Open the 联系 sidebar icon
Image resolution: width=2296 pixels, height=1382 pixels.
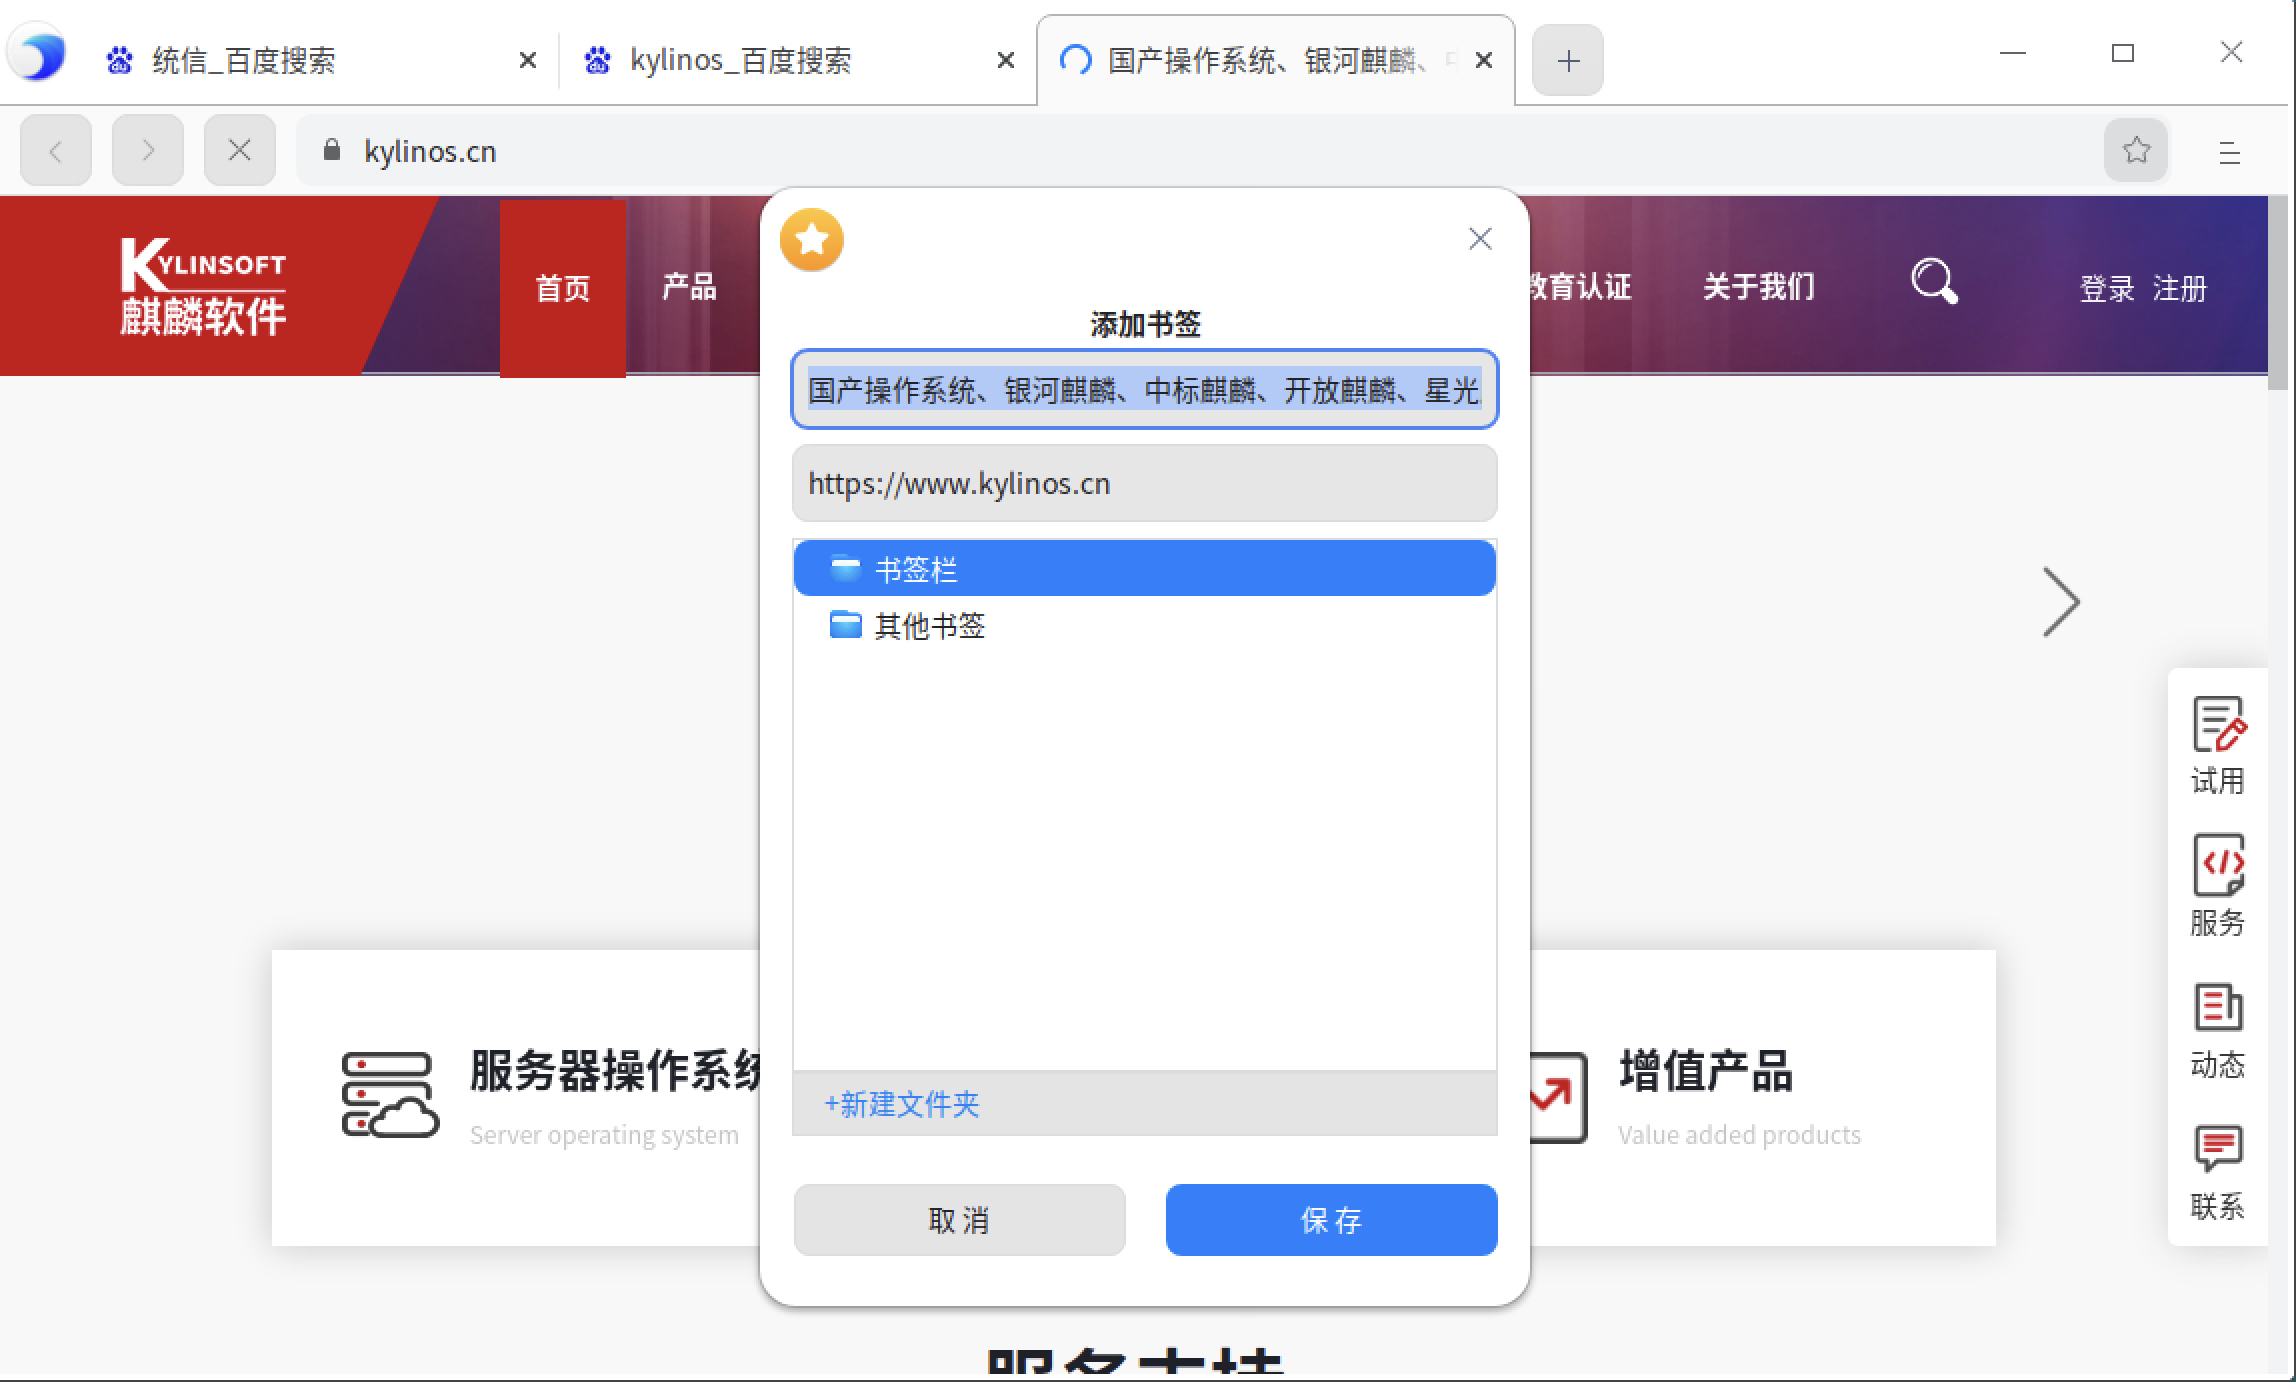[2218, 1172]
